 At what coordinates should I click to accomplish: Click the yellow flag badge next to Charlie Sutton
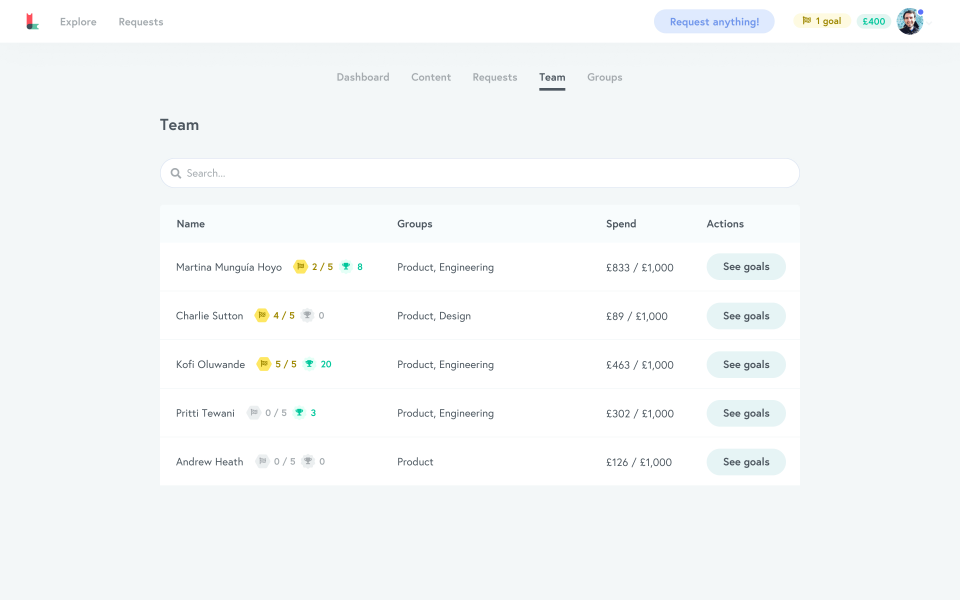tap(264, 315)
